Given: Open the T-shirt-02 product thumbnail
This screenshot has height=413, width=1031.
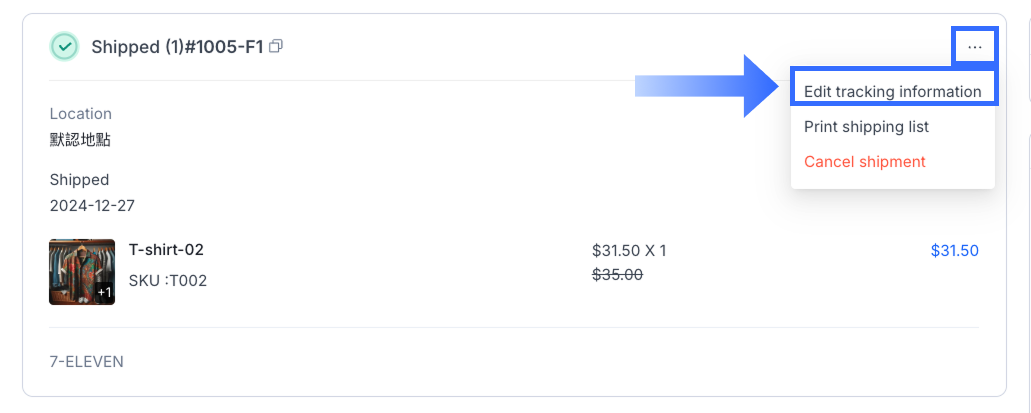Looking at the screenshot, I should (81, 270).
